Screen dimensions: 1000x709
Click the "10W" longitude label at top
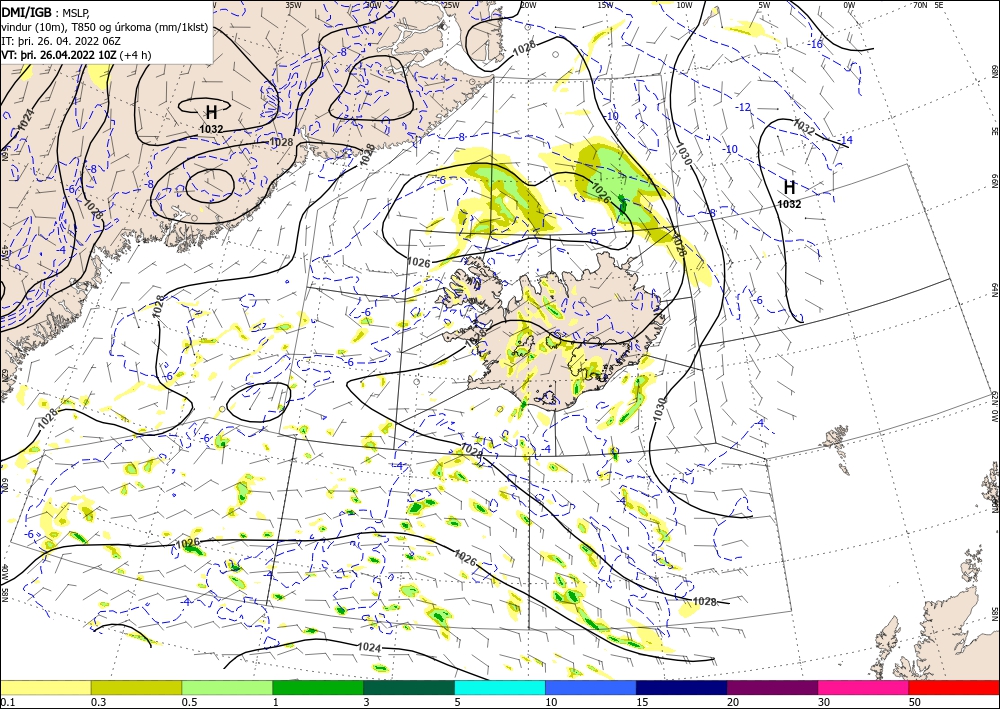pos(684,5)
